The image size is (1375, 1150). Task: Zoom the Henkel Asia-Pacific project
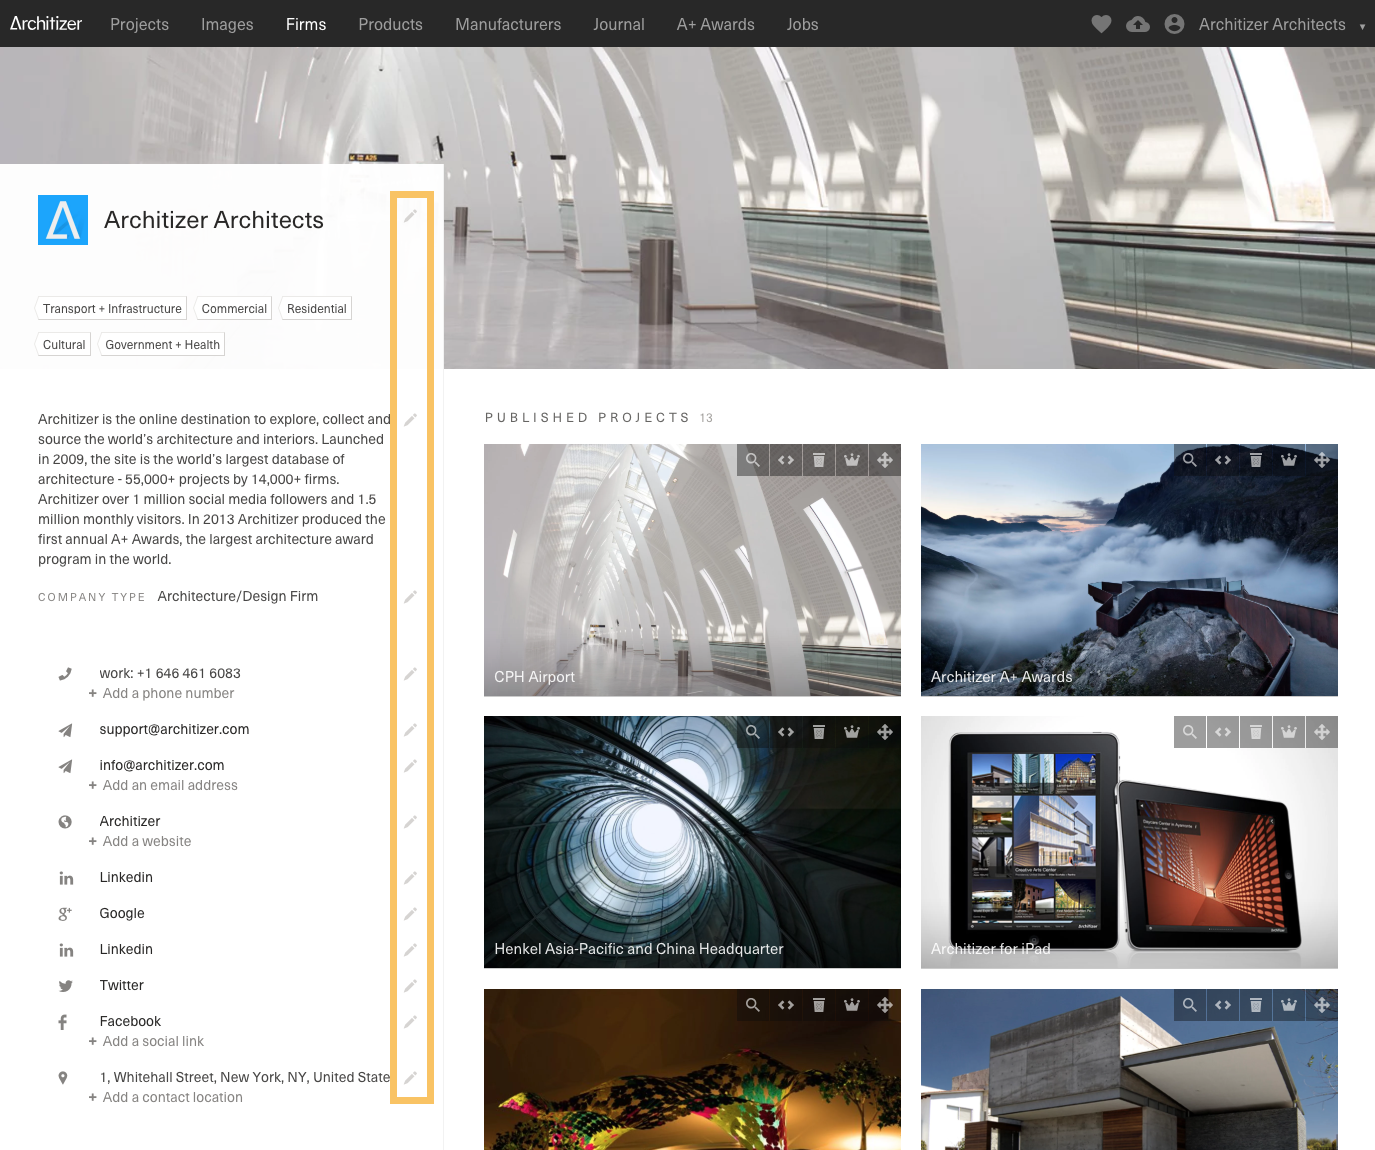(753, 732)
